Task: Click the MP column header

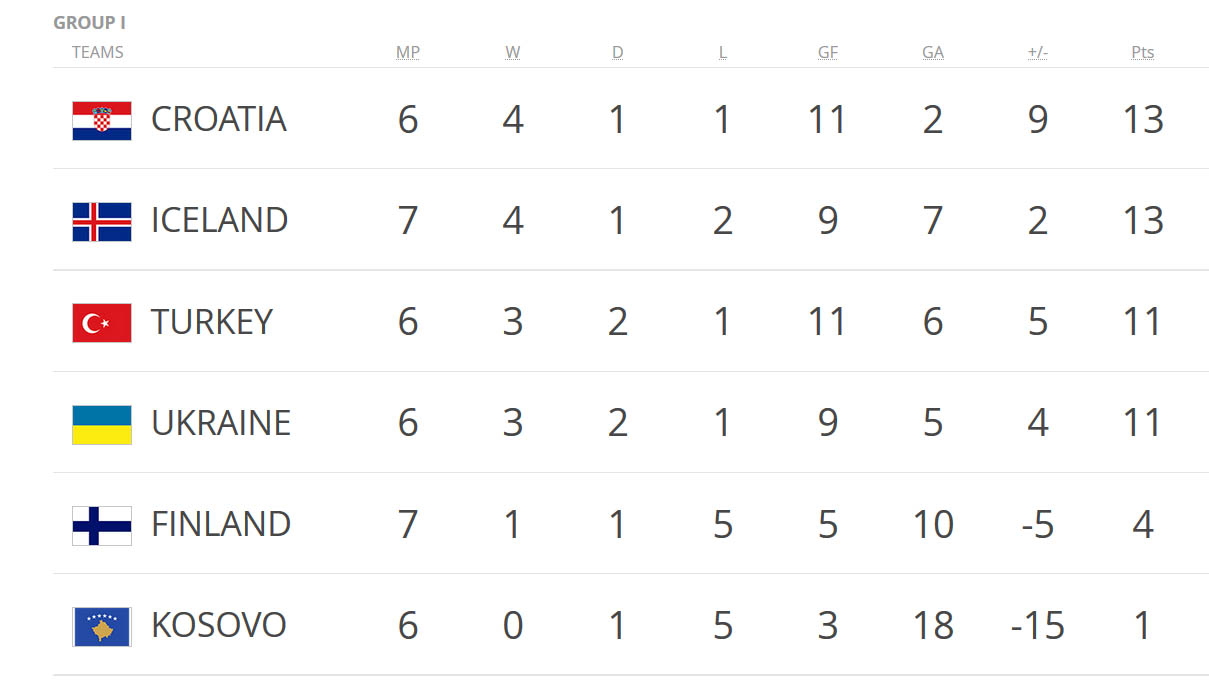Action: [408, 53]
